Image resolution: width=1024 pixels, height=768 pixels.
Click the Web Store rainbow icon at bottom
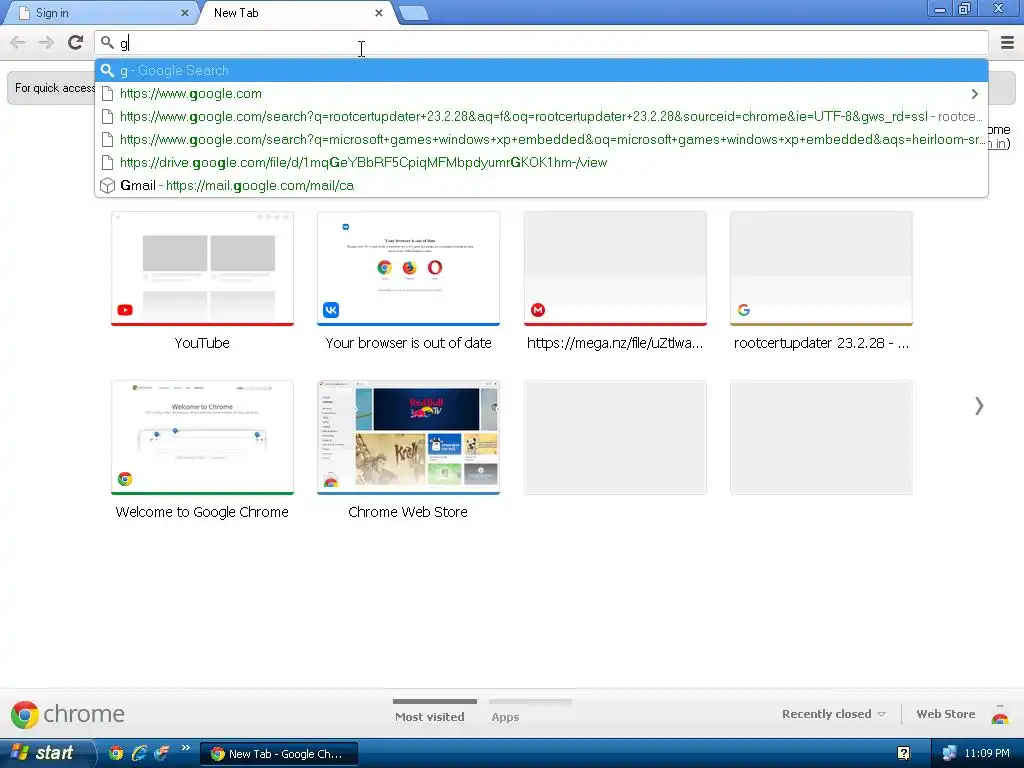[x=1000, y=716]
